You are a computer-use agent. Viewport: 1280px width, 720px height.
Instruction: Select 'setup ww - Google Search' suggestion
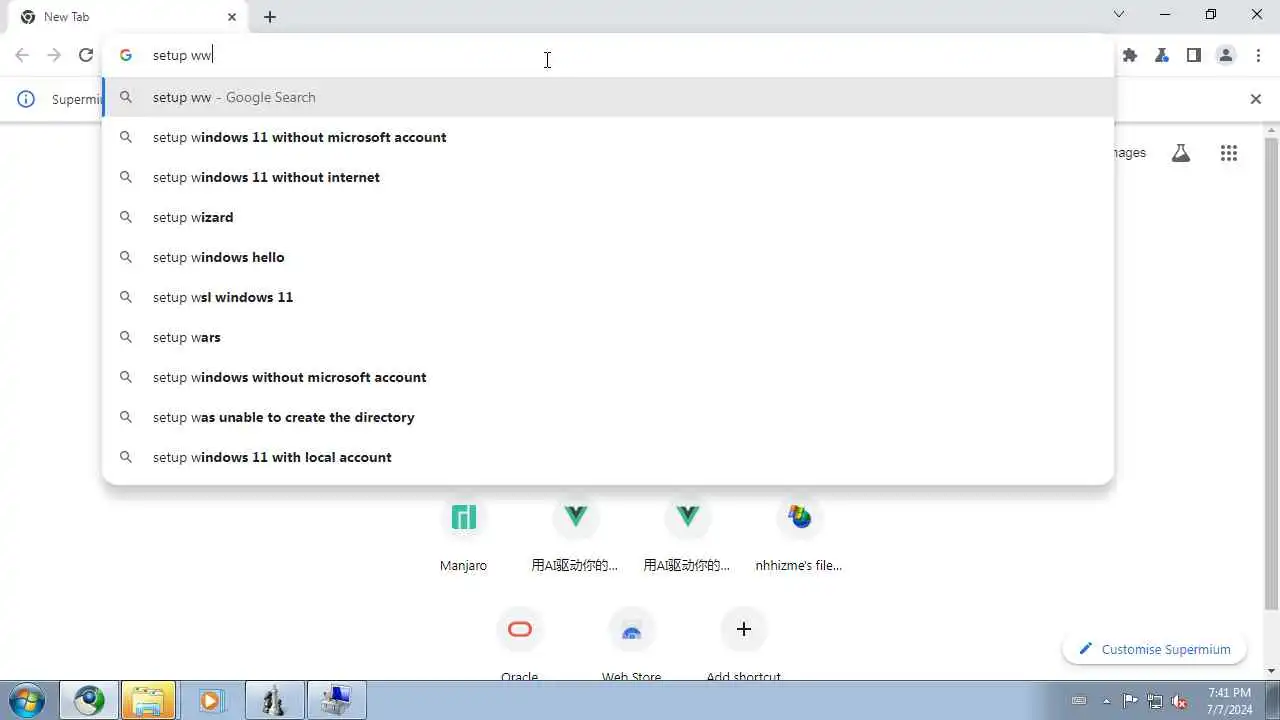[608, 97]
